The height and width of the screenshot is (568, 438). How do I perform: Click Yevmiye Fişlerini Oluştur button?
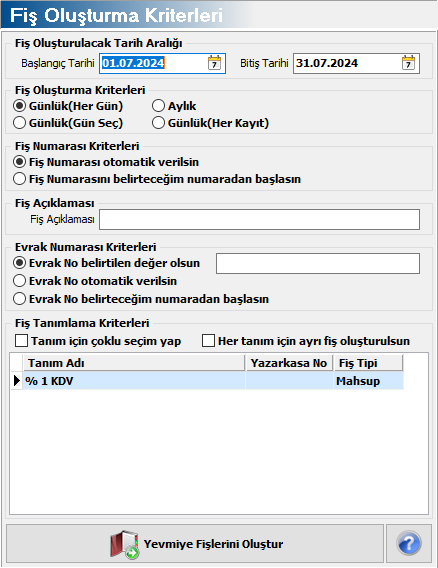coord(195,543)
